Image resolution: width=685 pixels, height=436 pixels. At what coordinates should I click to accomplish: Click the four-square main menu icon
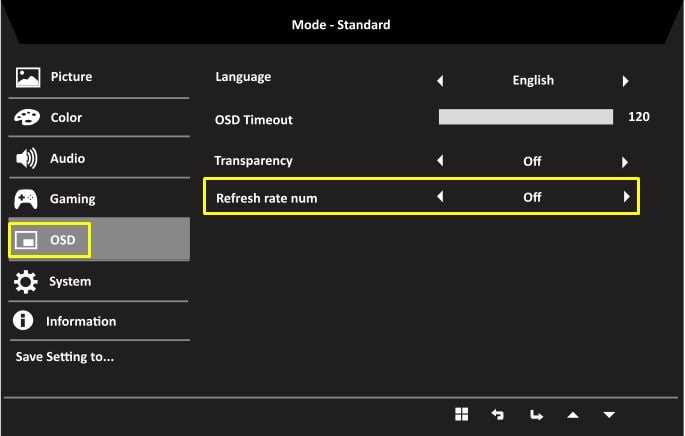pos(461,414)
